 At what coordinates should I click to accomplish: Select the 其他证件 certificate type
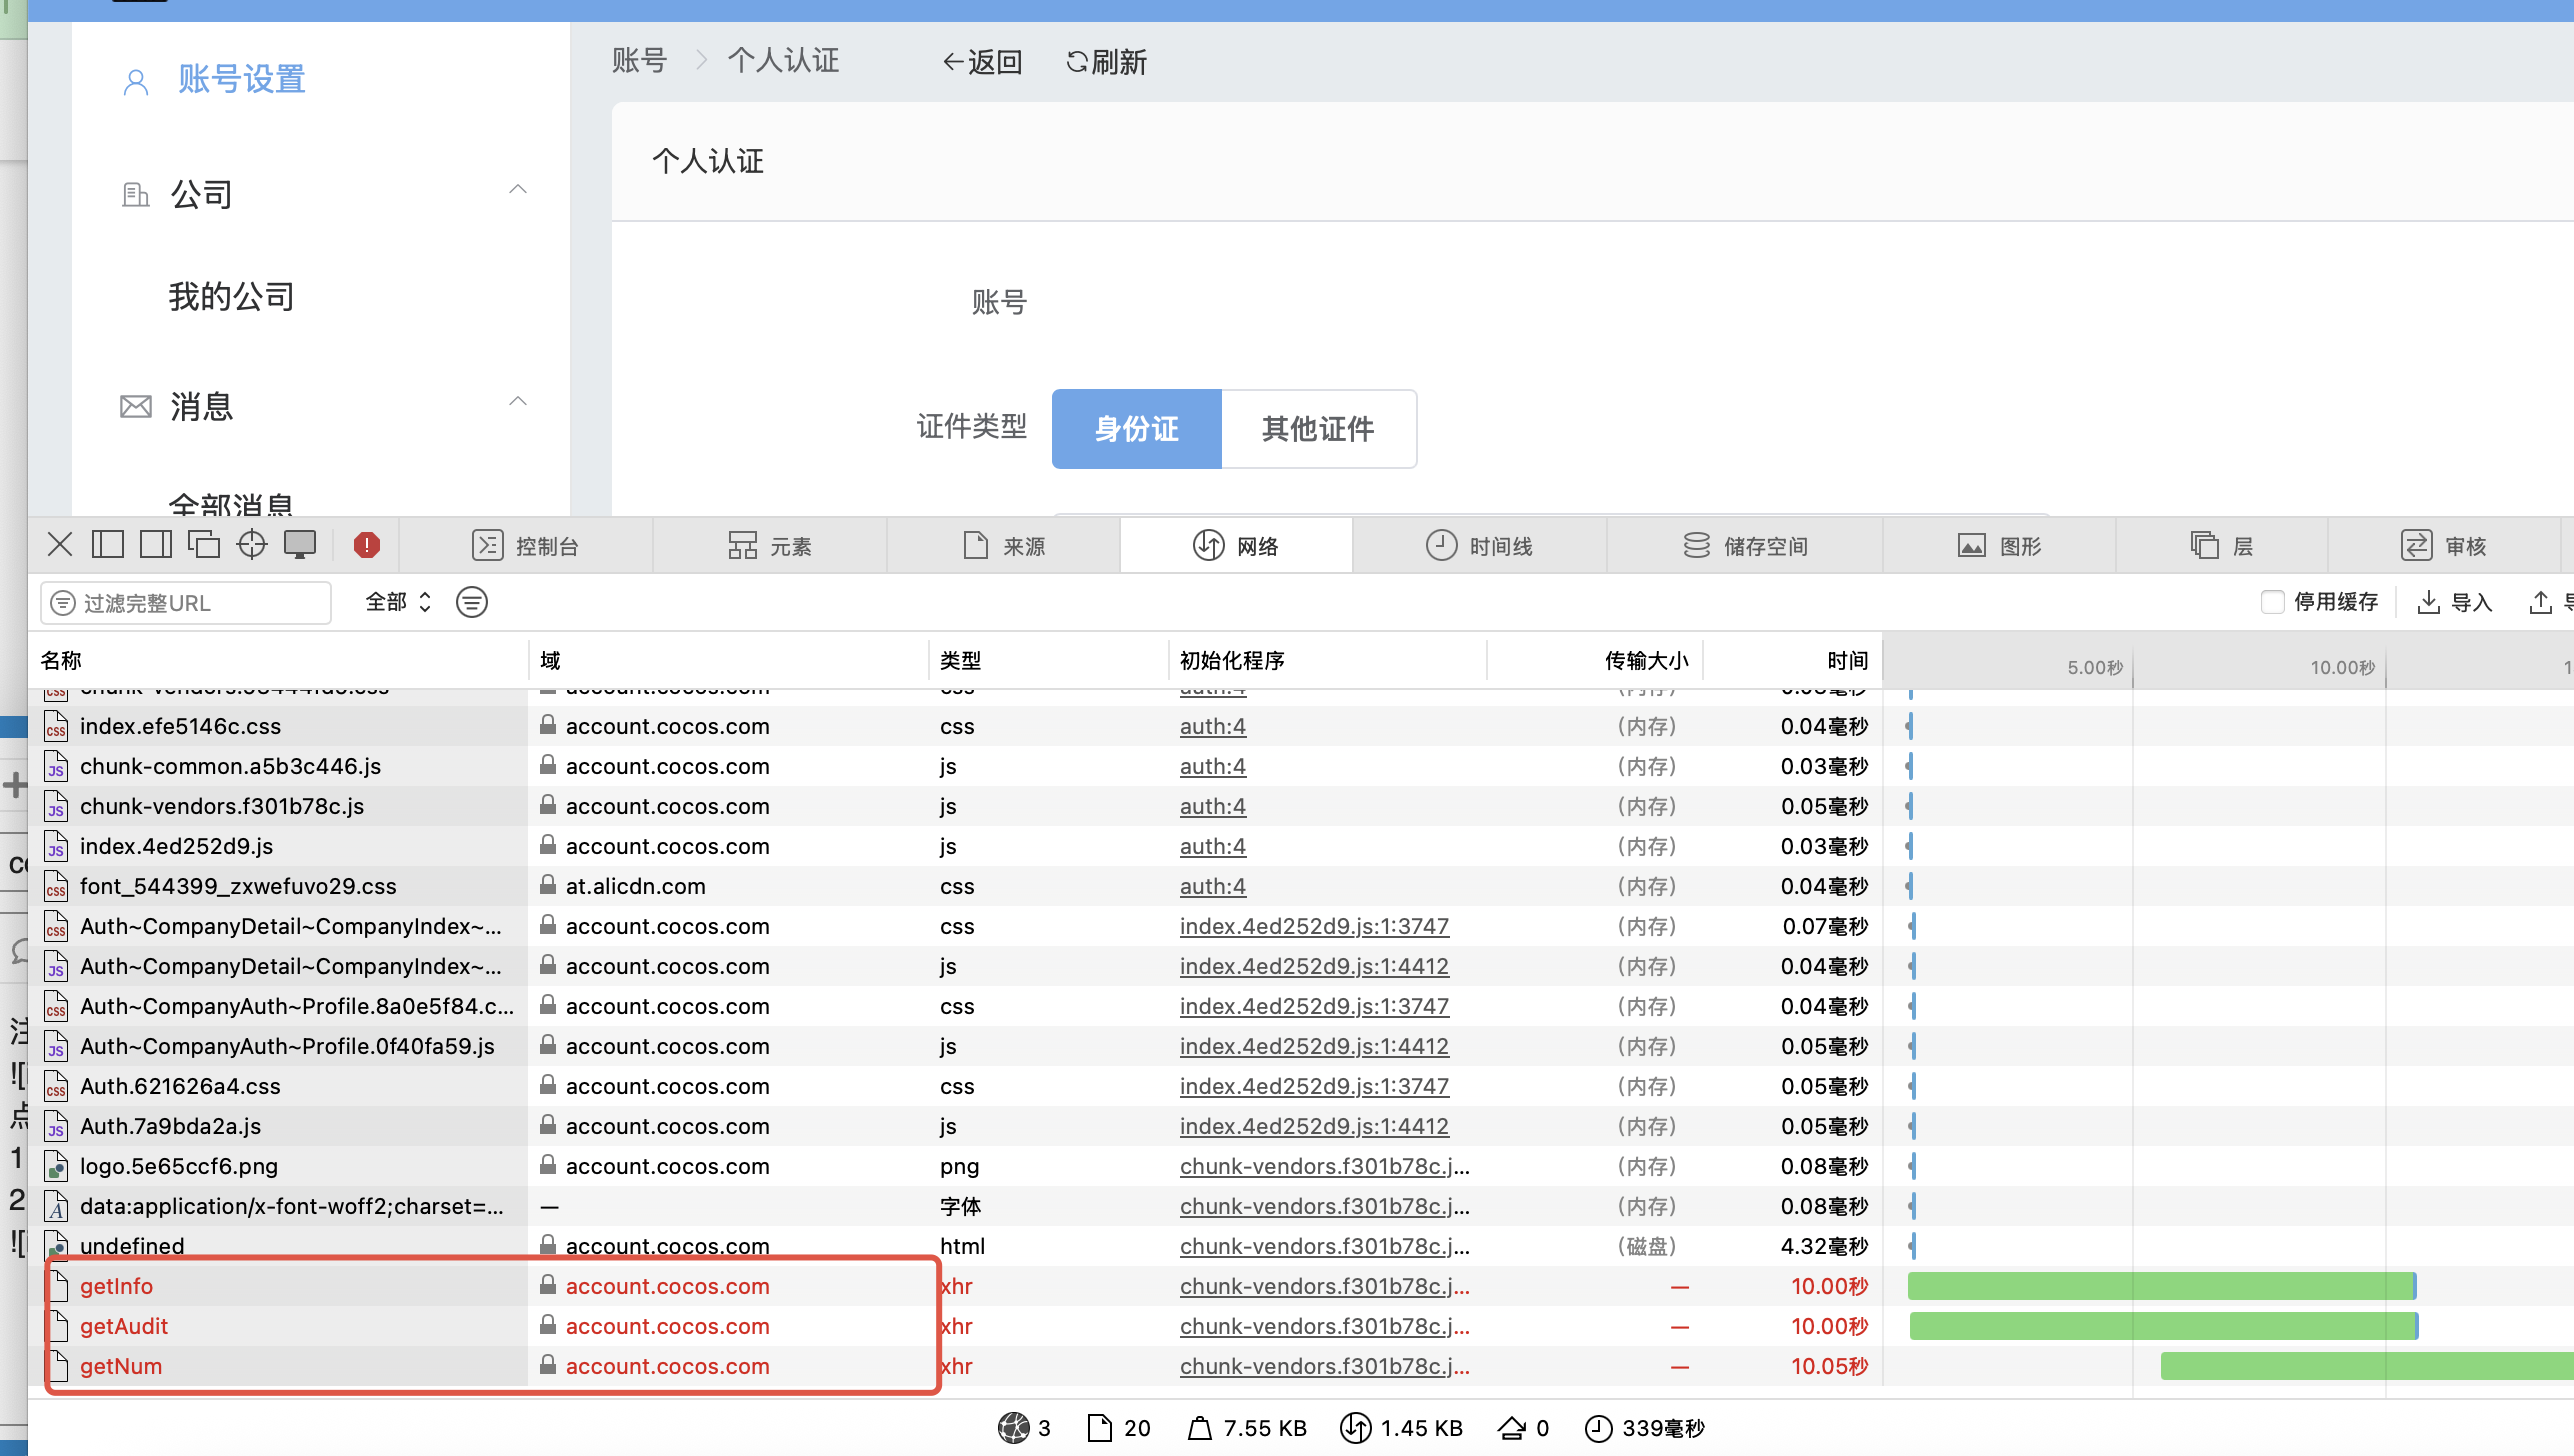[x=1318, y=429]
